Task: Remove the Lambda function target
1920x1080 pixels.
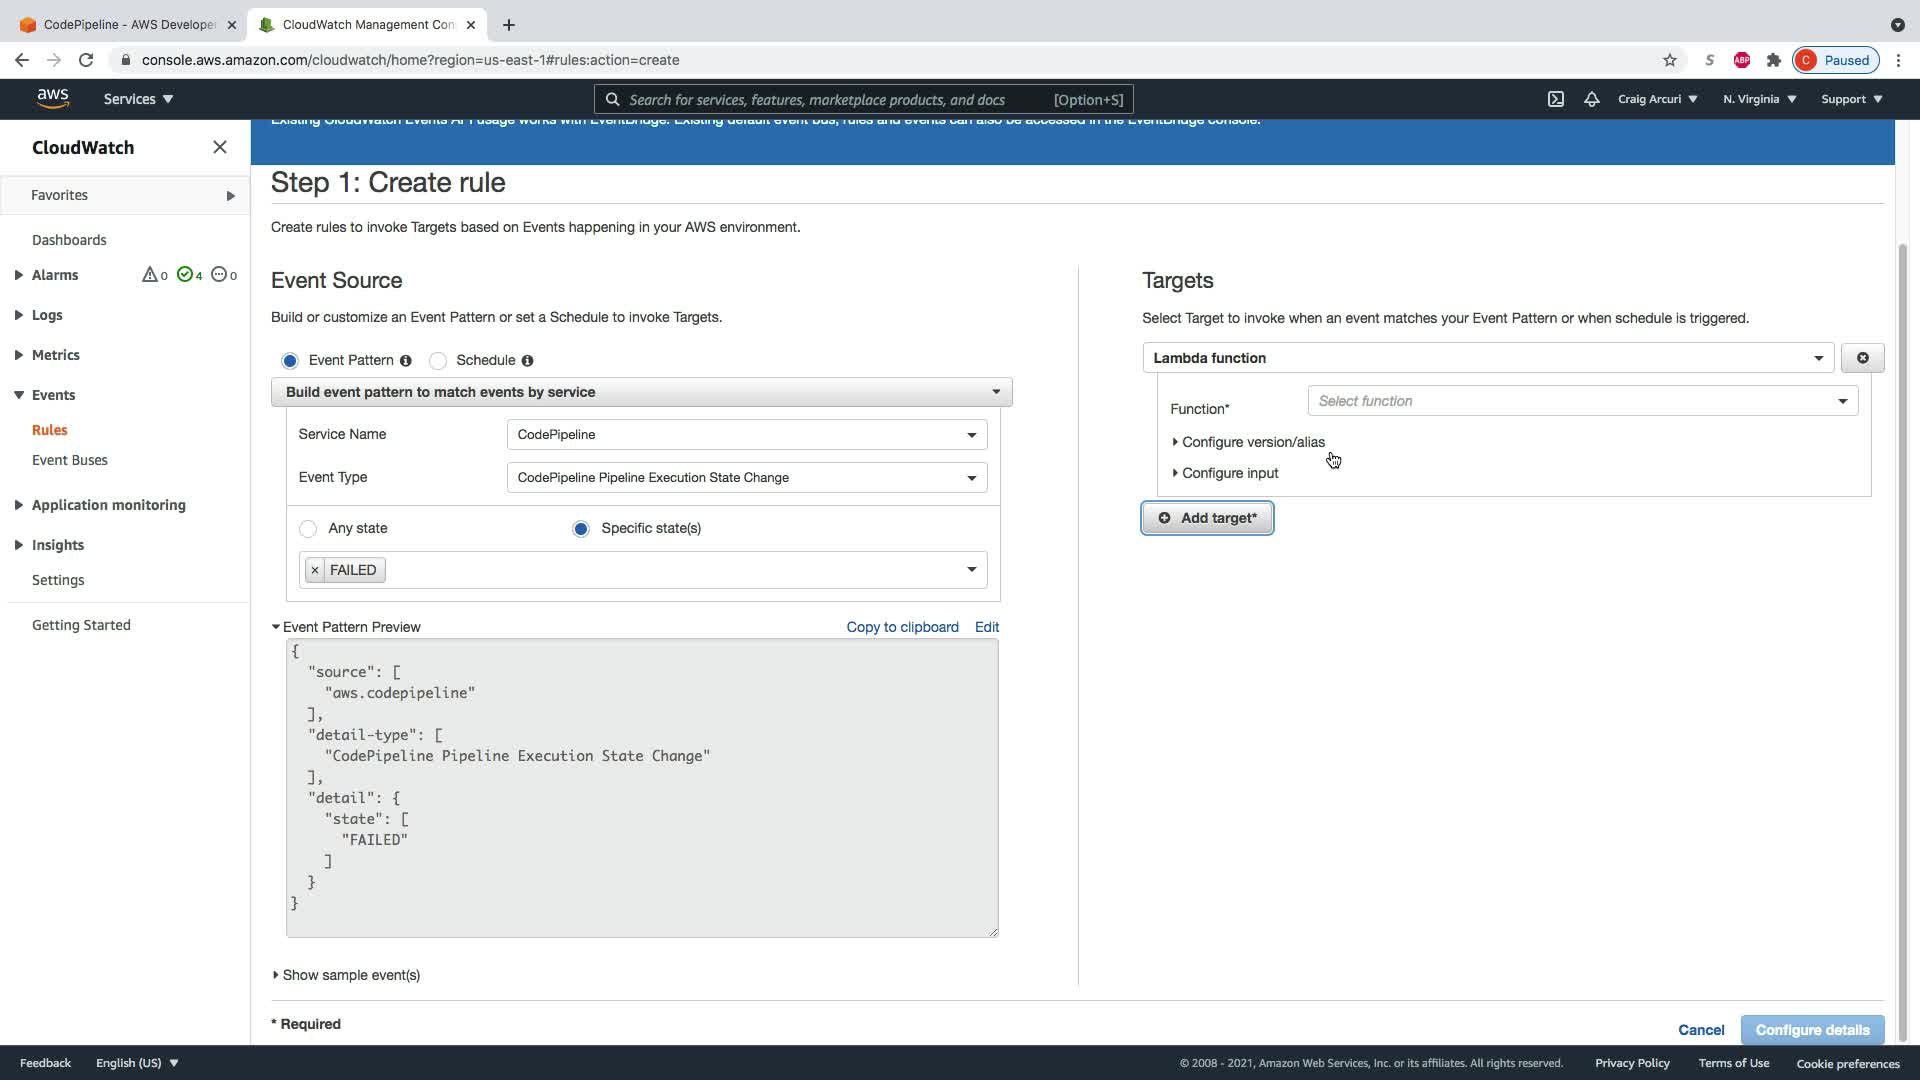Action: (1862, 358)
